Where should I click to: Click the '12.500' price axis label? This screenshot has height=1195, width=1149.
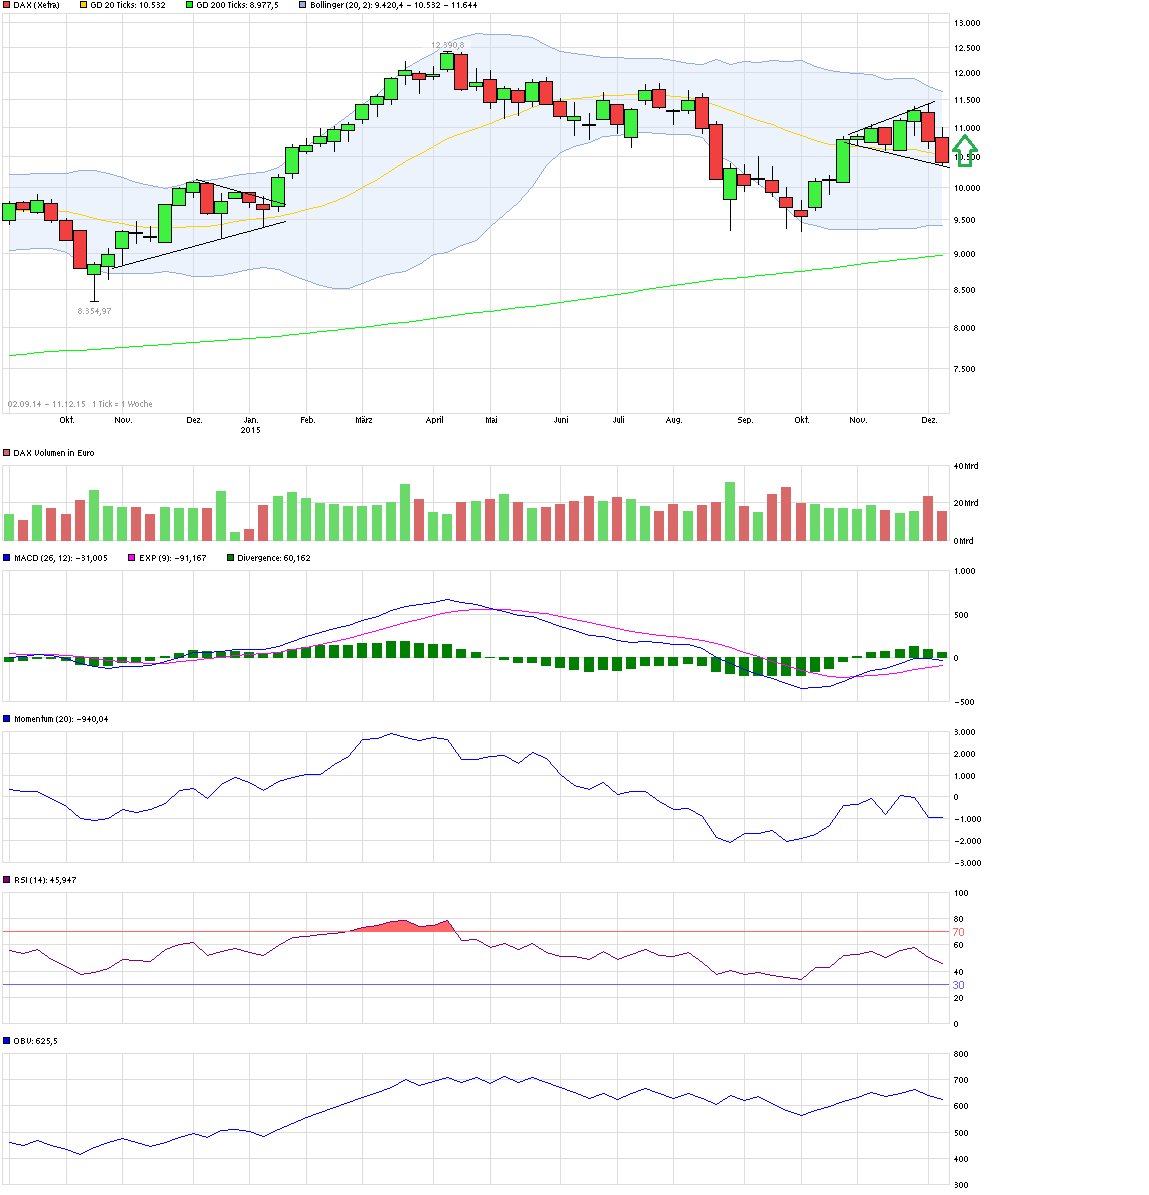click(x=967, y=48)
